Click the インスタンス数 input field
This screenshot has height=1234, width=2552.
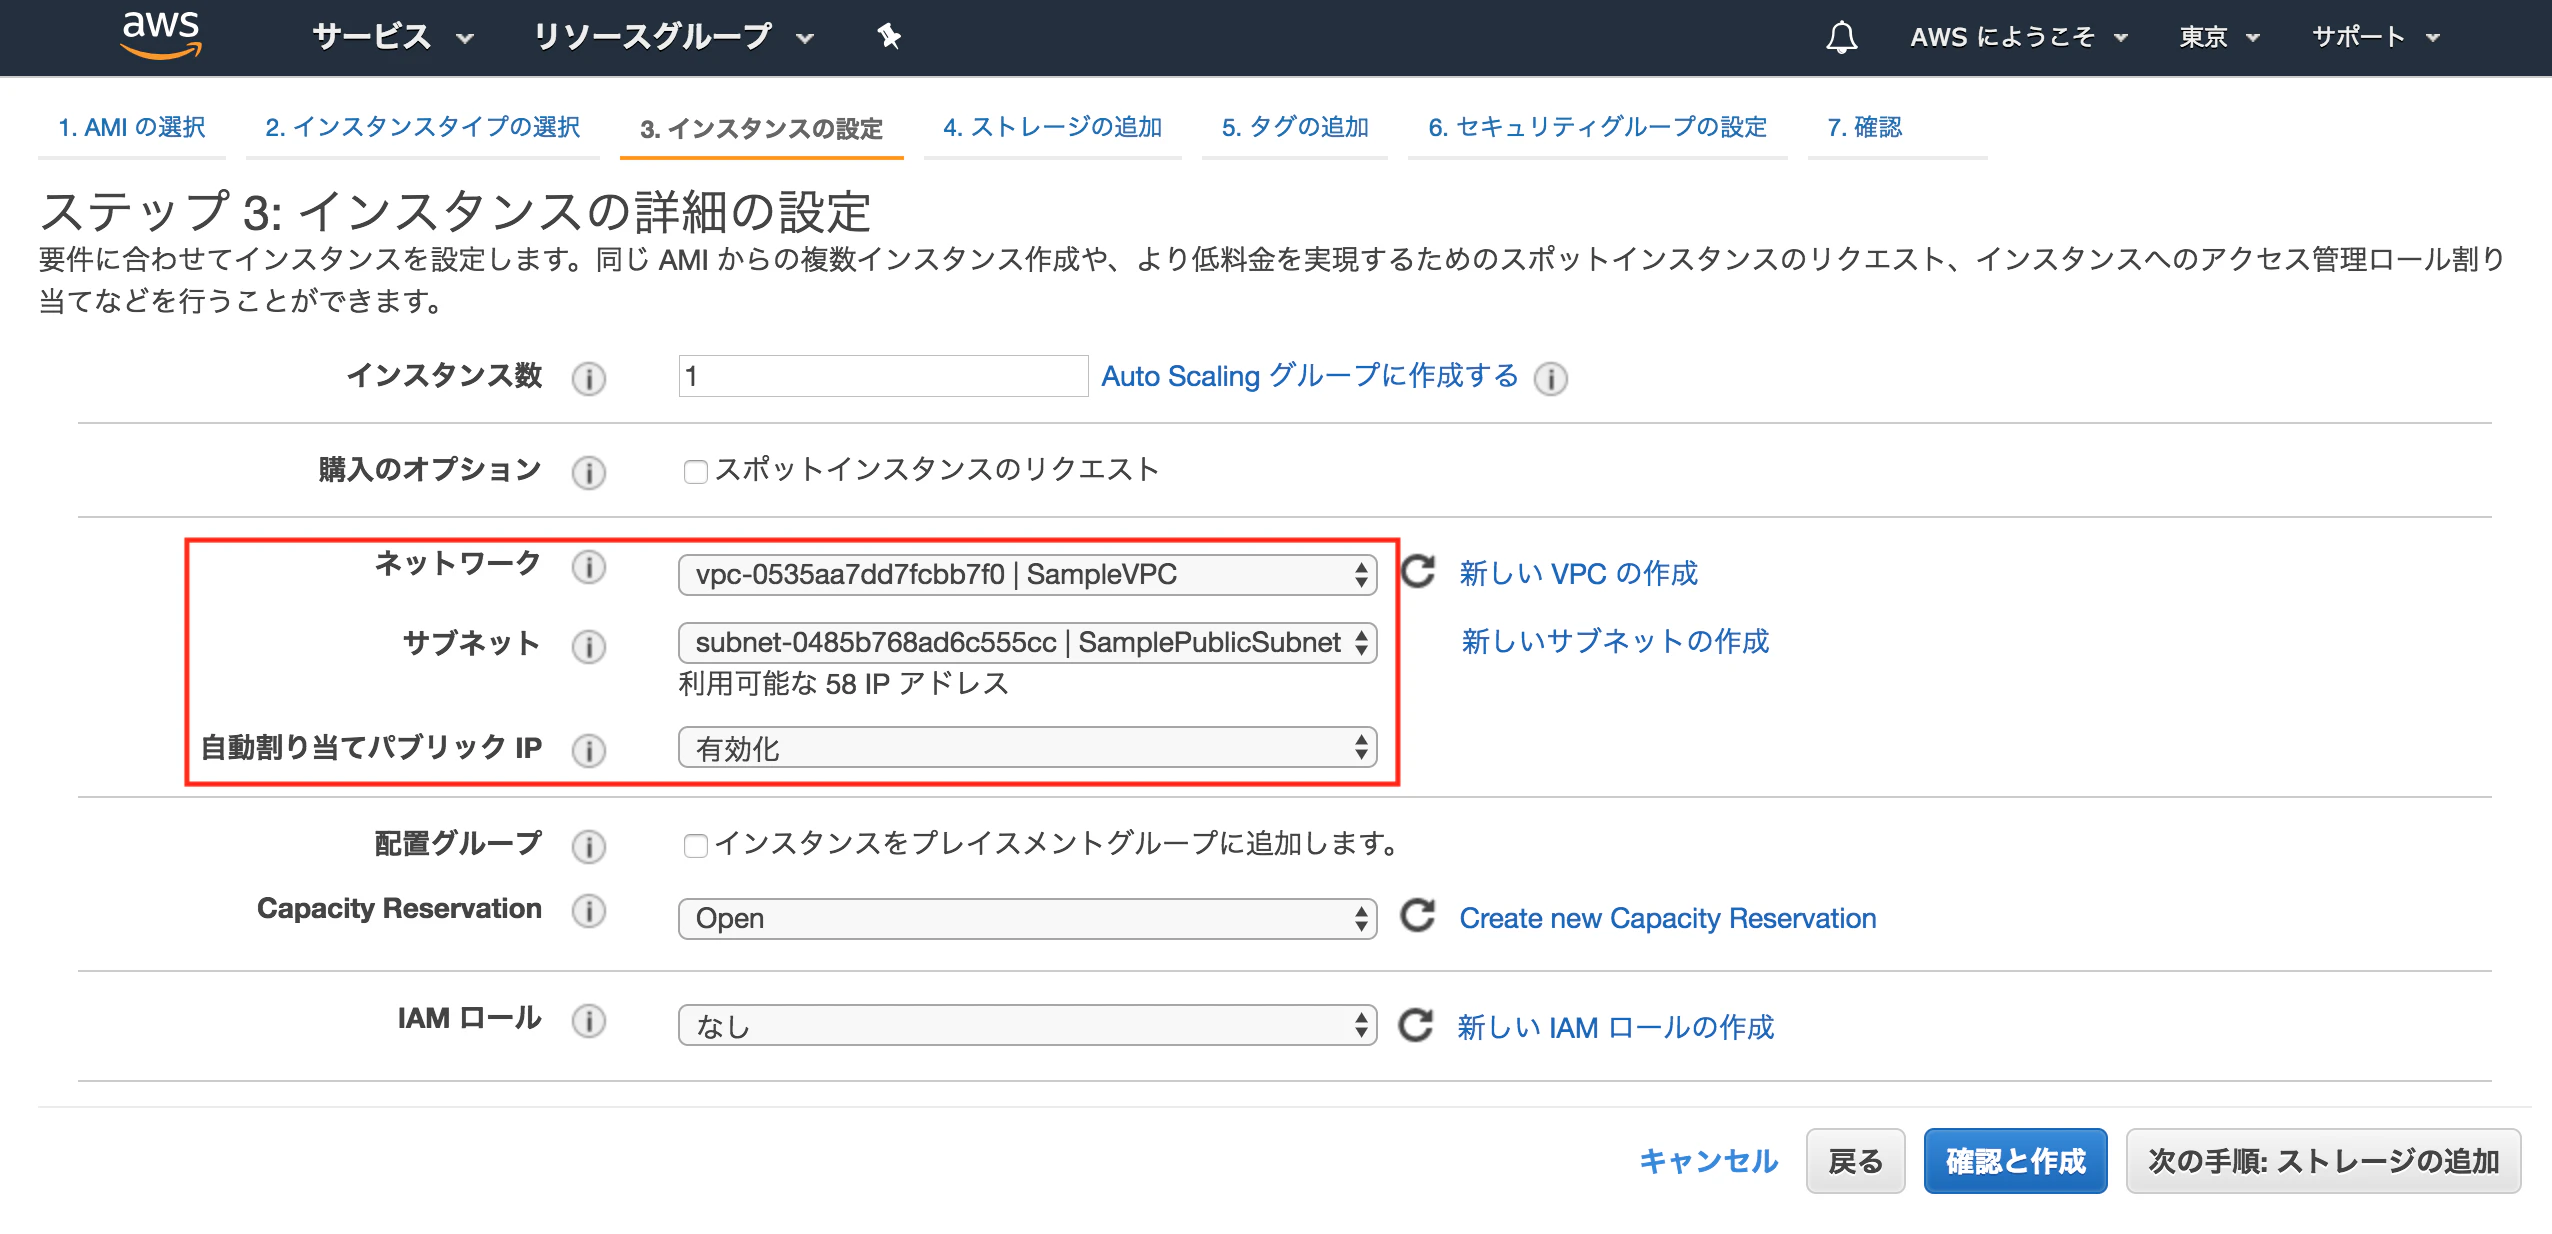(882, 376)
